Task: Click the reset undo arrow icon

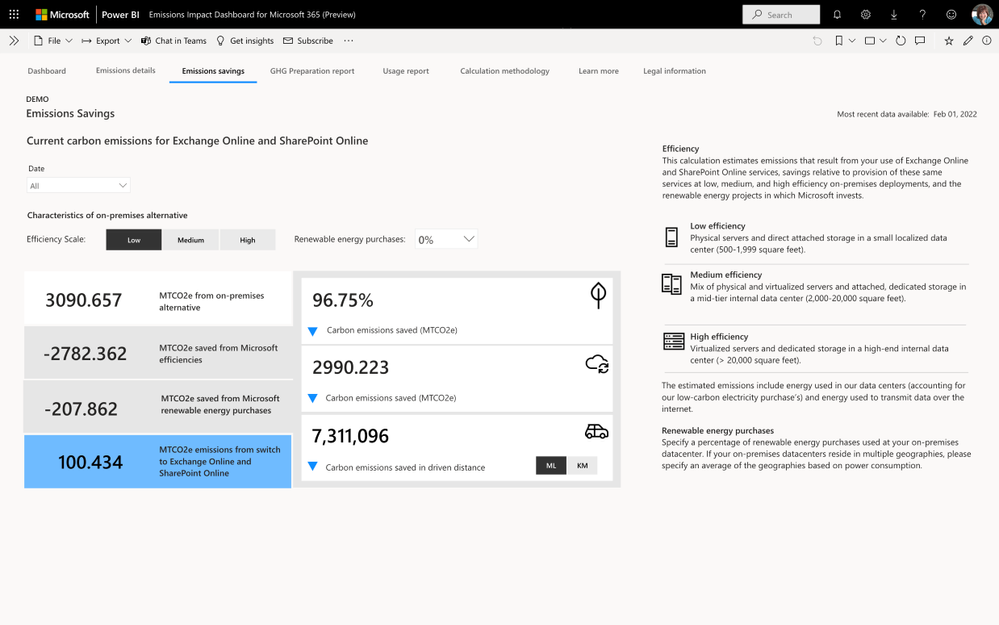Action: pos(817,41)
